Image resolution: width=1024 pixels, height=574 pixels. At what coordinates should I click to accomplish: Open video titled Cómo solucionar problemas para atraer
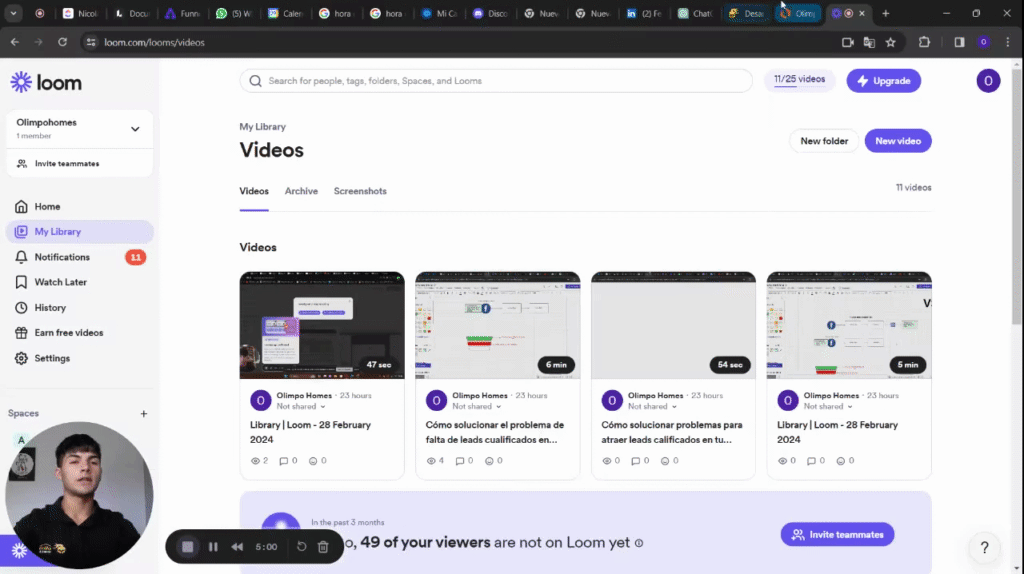pyautogui.click(x=671, y=432)
